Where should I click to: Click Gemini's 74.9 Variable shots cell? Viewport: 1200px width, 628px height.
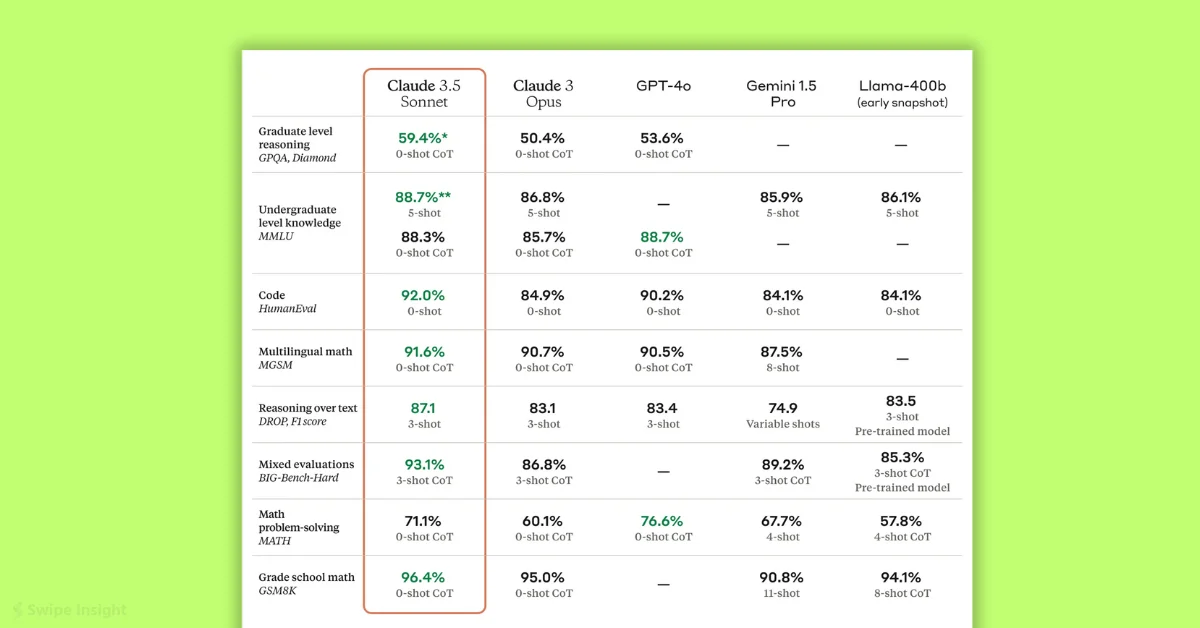point(782,415)
